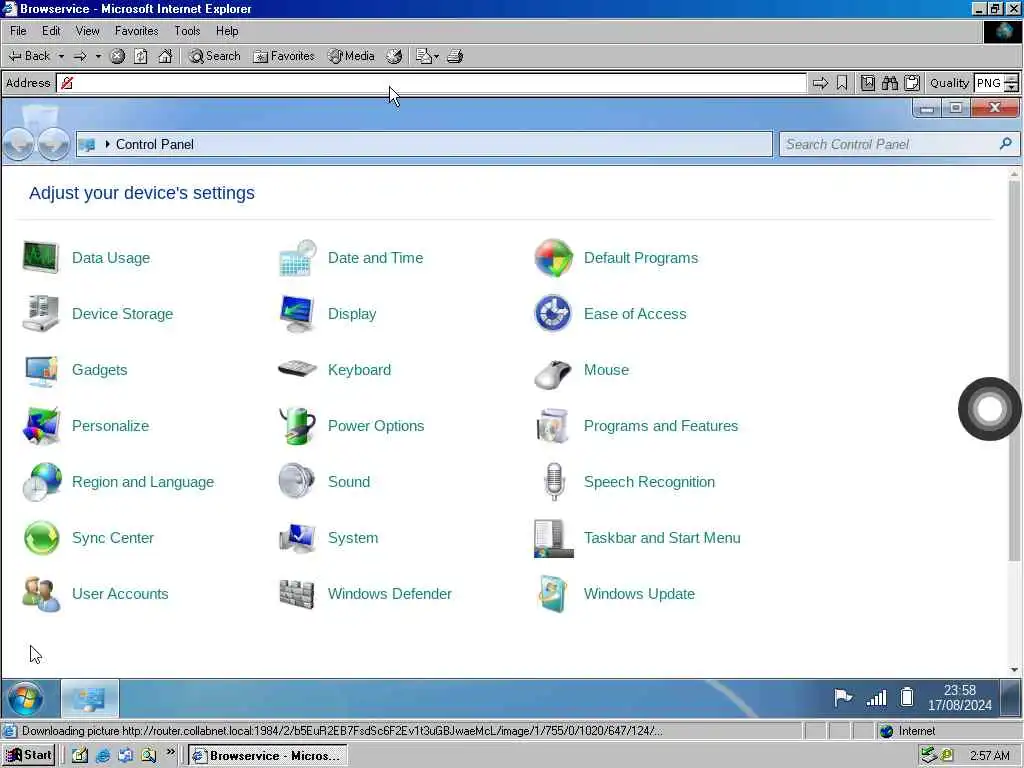
Task: Click the Windows Defender brick wall icon
Action: [296, 594]
